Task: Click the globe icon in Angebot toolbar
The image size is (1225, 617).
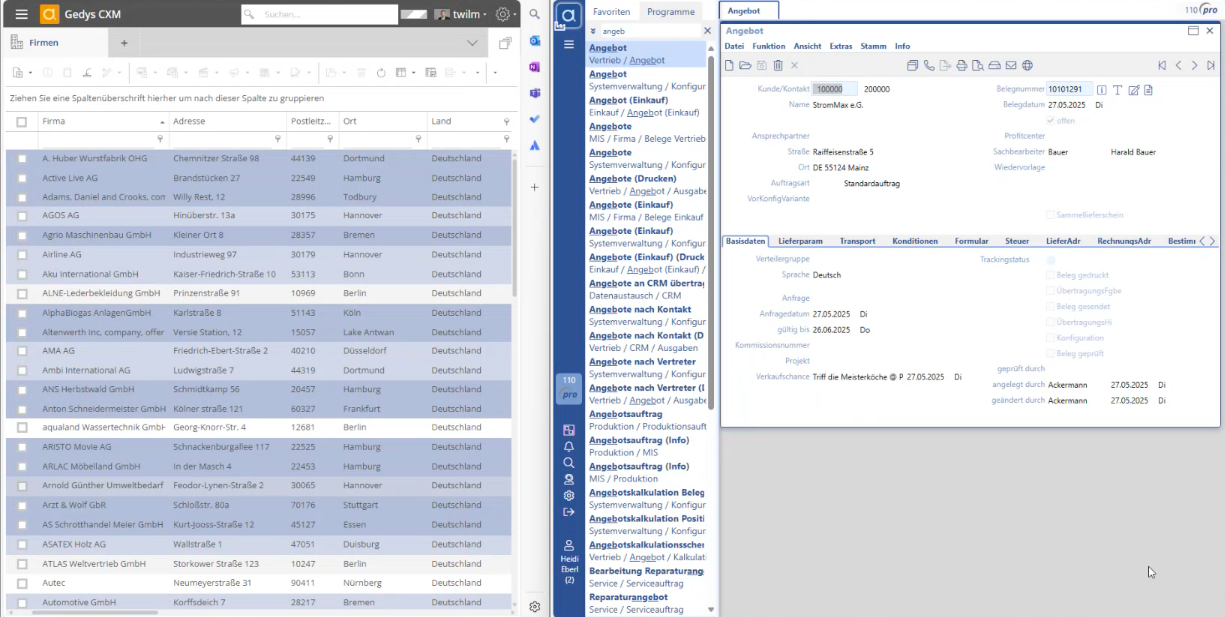Action: click(x=1027, y=66)
